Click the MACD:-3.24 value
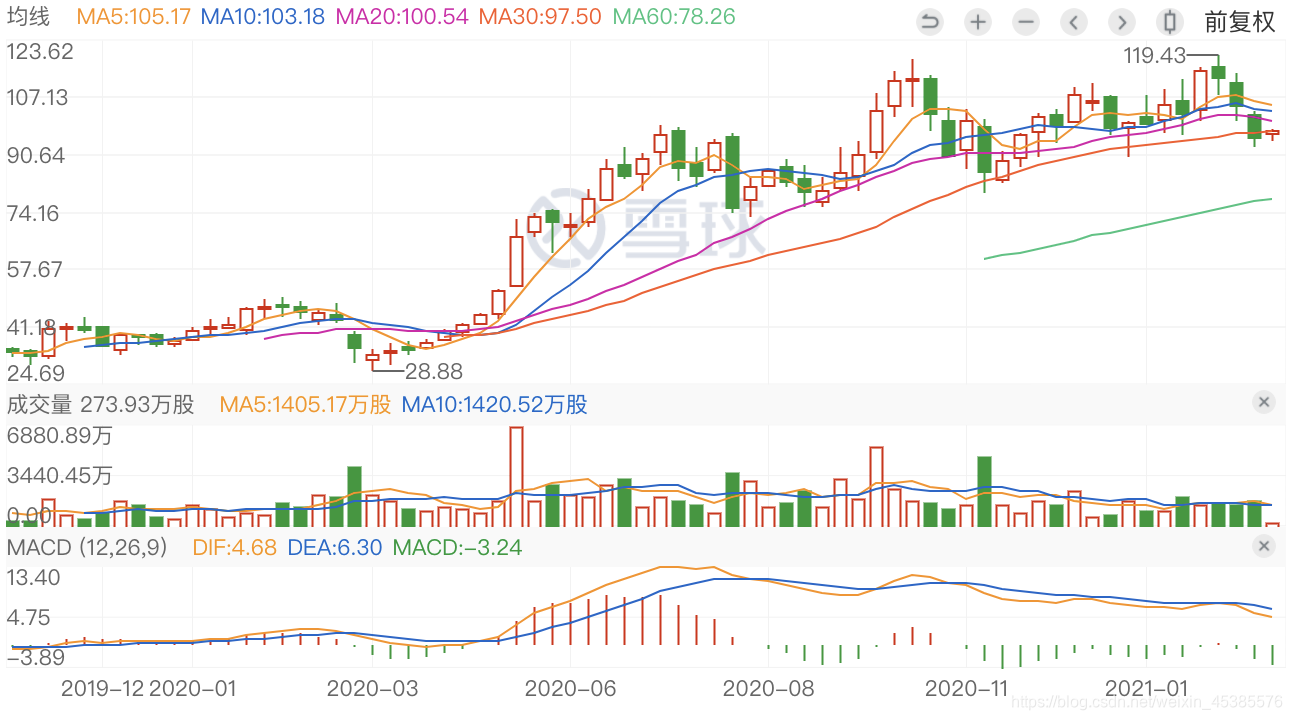The height and width of the screenshot is (720, 1292). [x=457, y=548]
